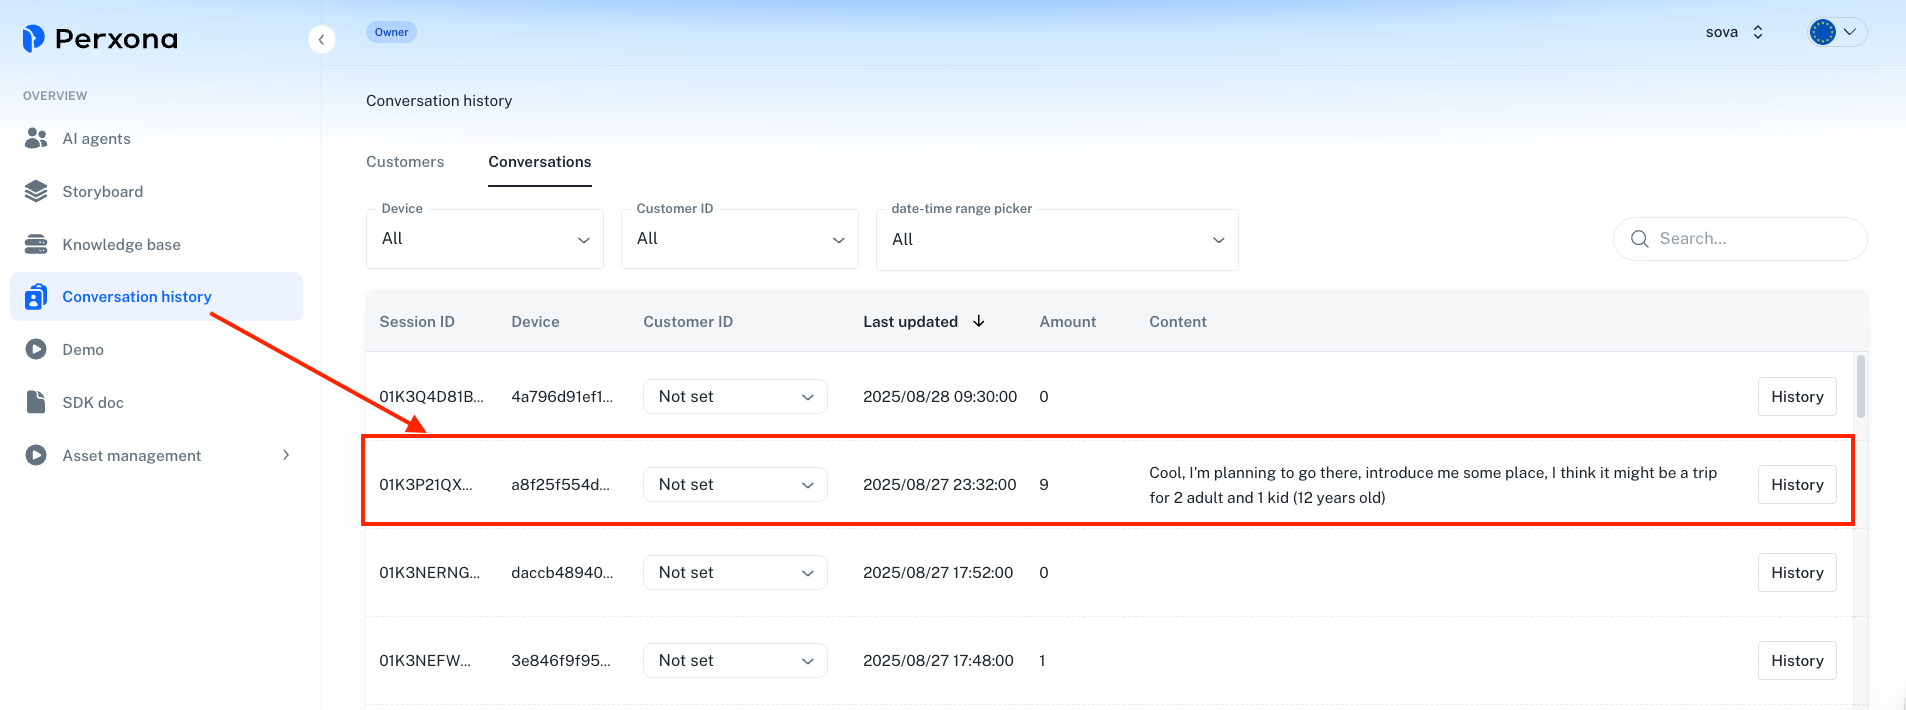This screenshot has height=710, width=1906.
Task: Open the date-time range picker
Action: pyautogui.click(x=1057, y=240)
